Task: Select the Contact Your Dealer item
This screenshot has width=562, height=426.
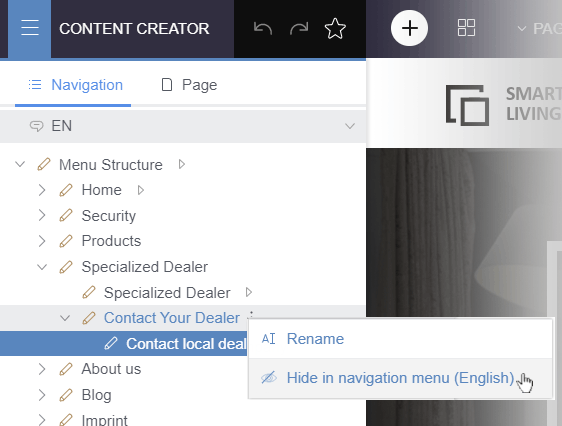Action: tap(172, 318)
